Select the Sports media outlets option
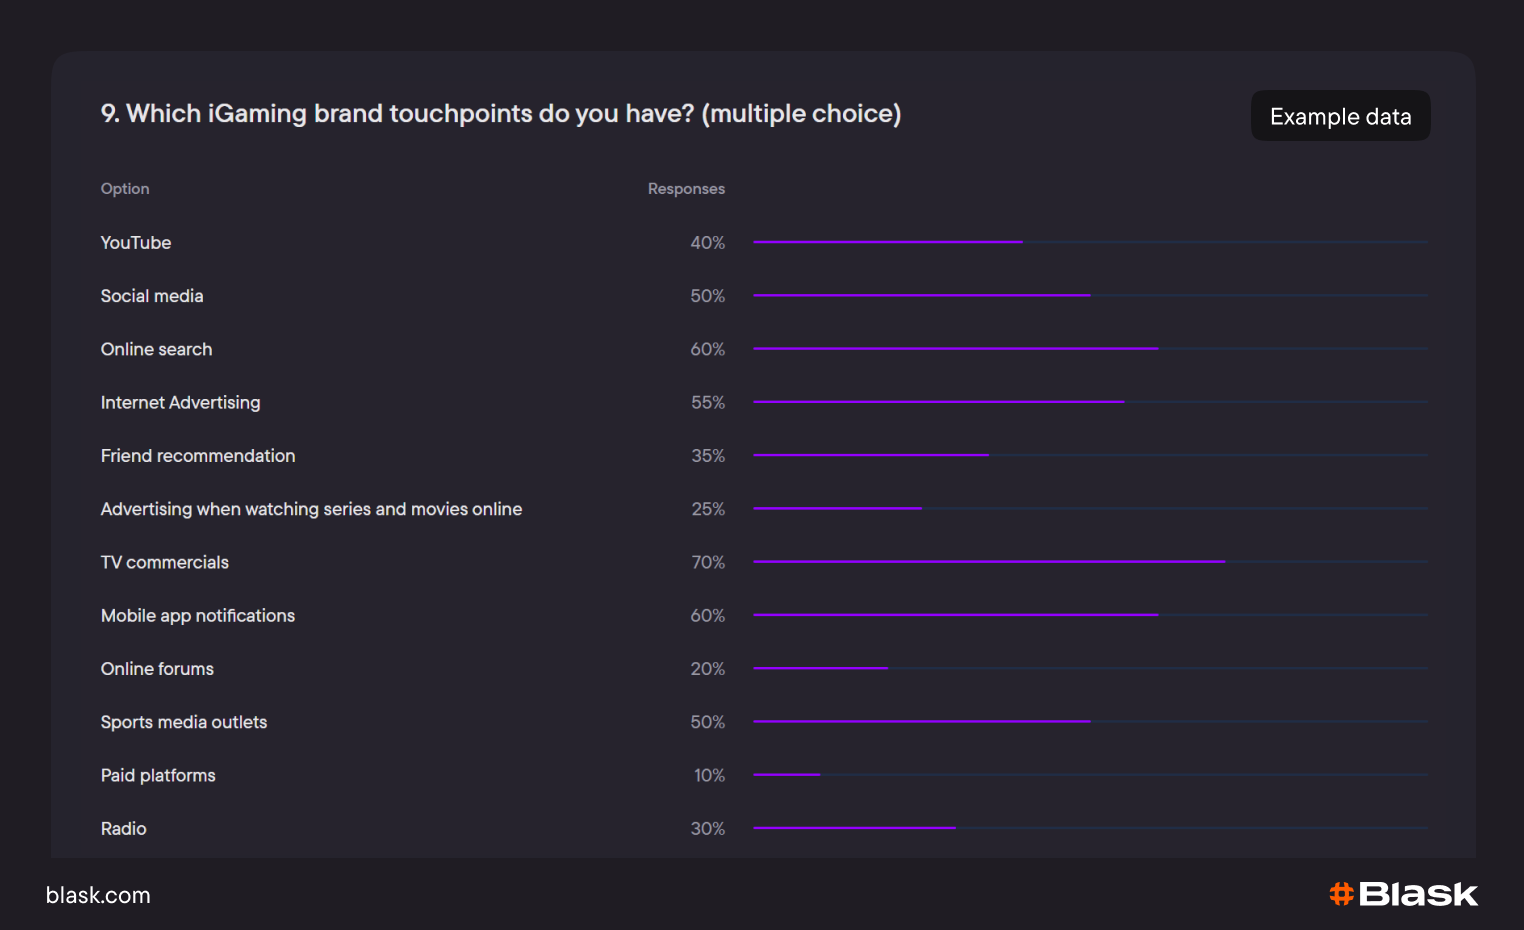1524x930 pixels. point(184,722)
